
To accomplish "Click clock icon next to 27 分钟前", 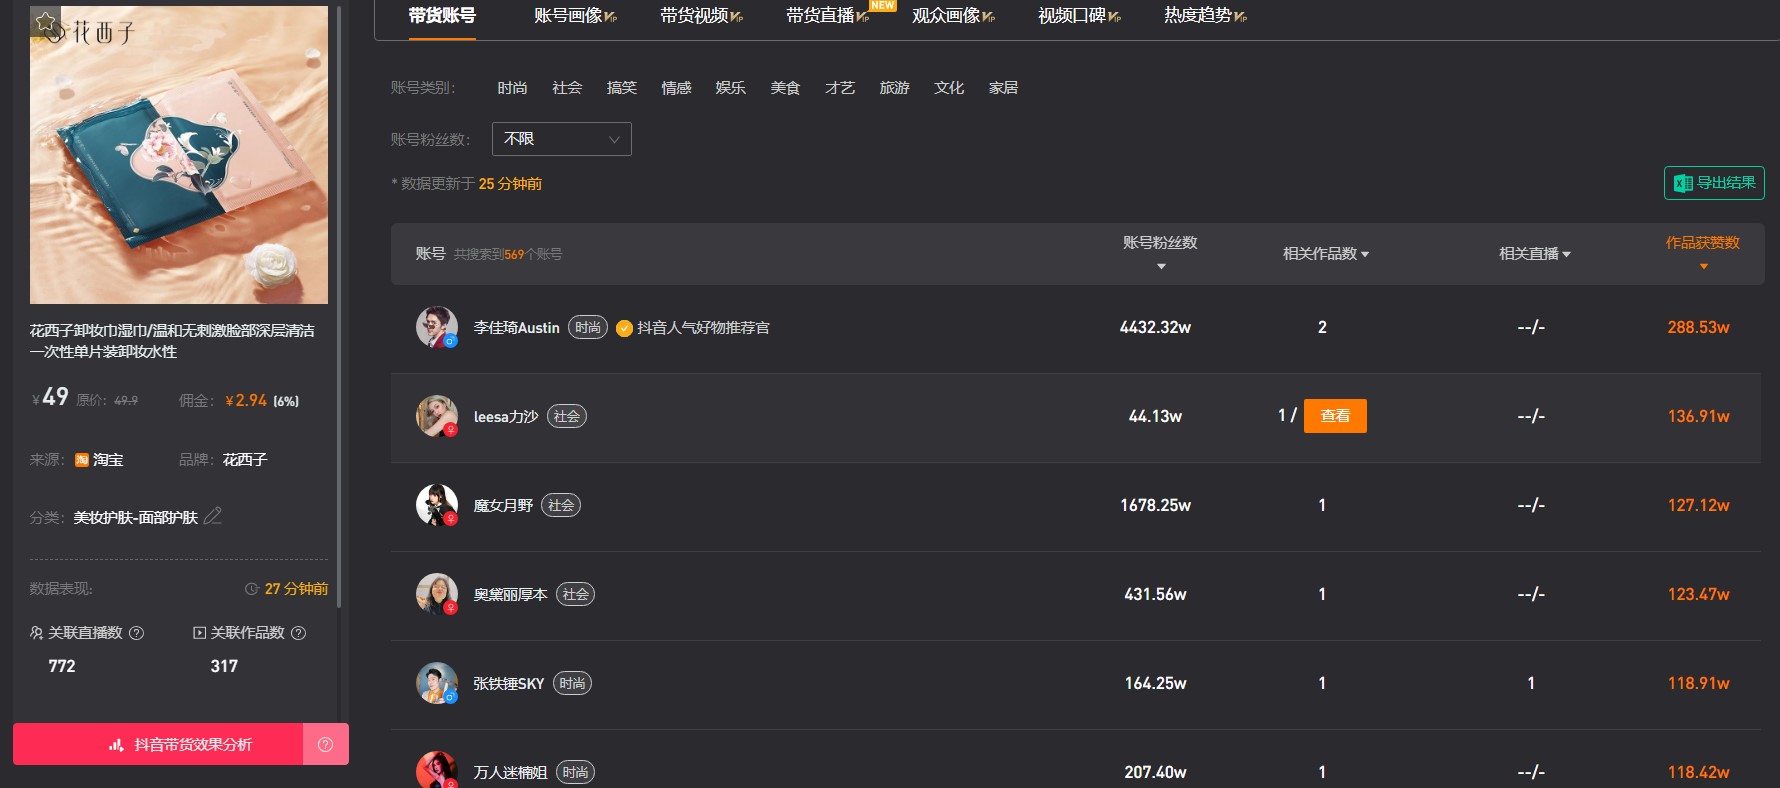I will [252, 589].
